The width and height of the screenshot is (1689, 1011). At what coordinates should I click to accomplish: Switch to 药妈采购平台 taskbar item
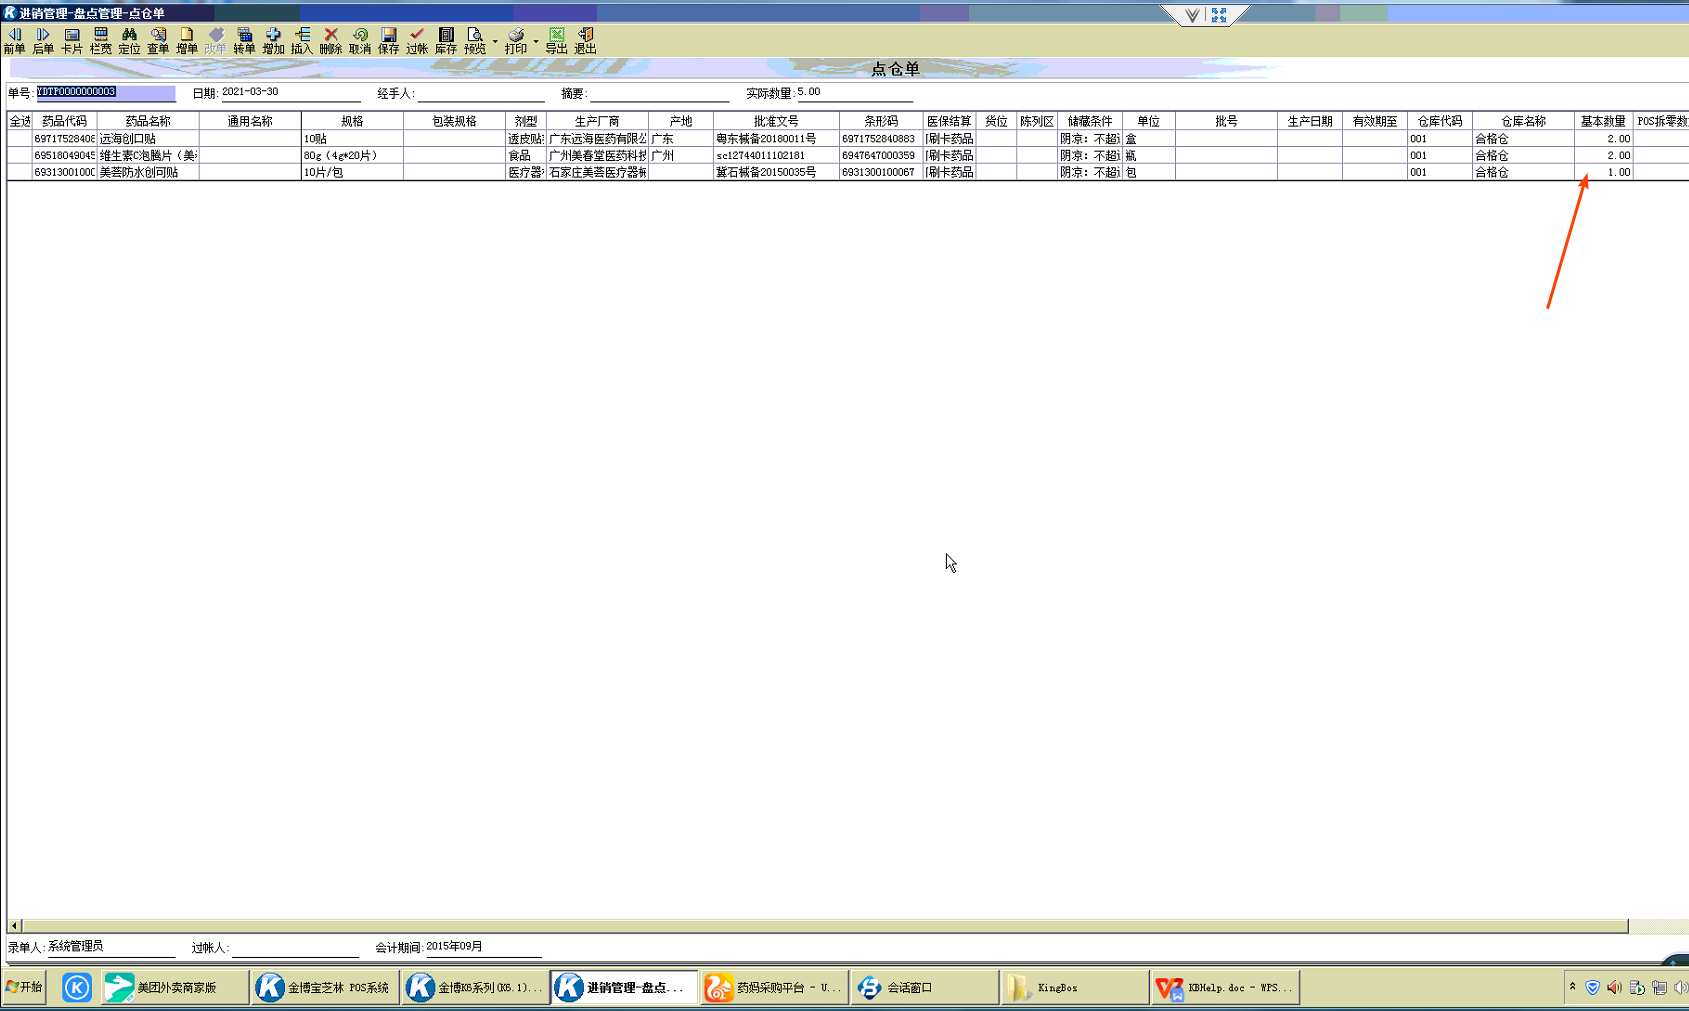(775, 988)
